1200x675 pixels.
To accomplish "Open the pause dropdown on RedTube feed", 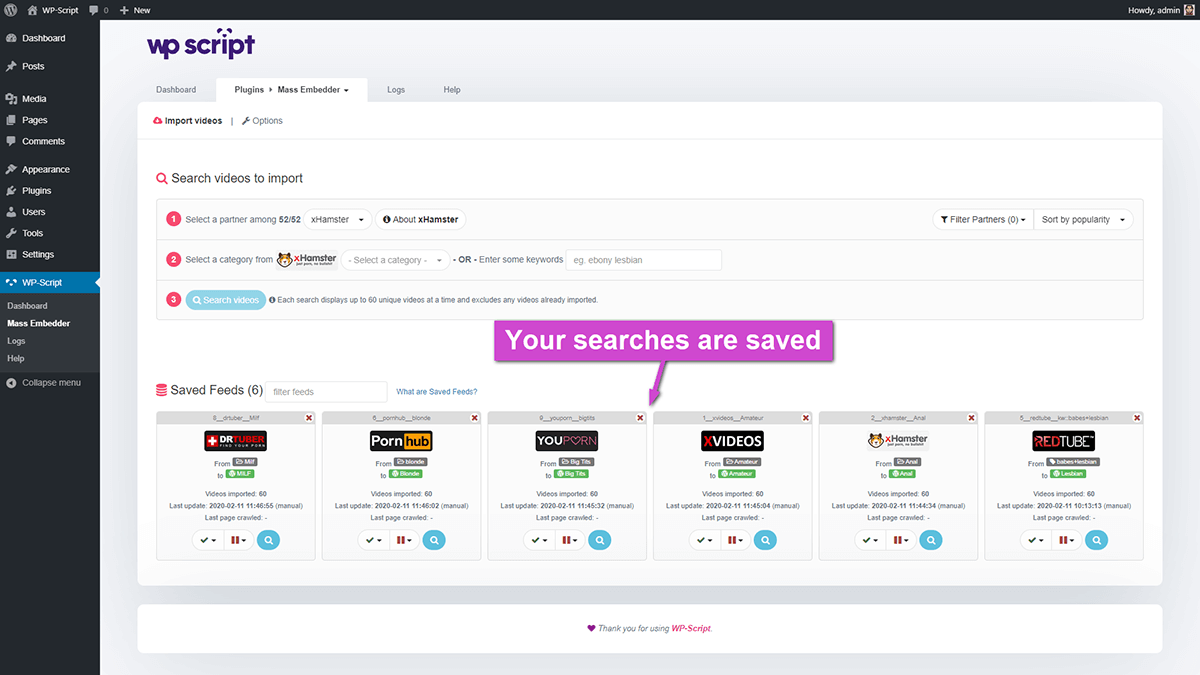I will 1066,540.
